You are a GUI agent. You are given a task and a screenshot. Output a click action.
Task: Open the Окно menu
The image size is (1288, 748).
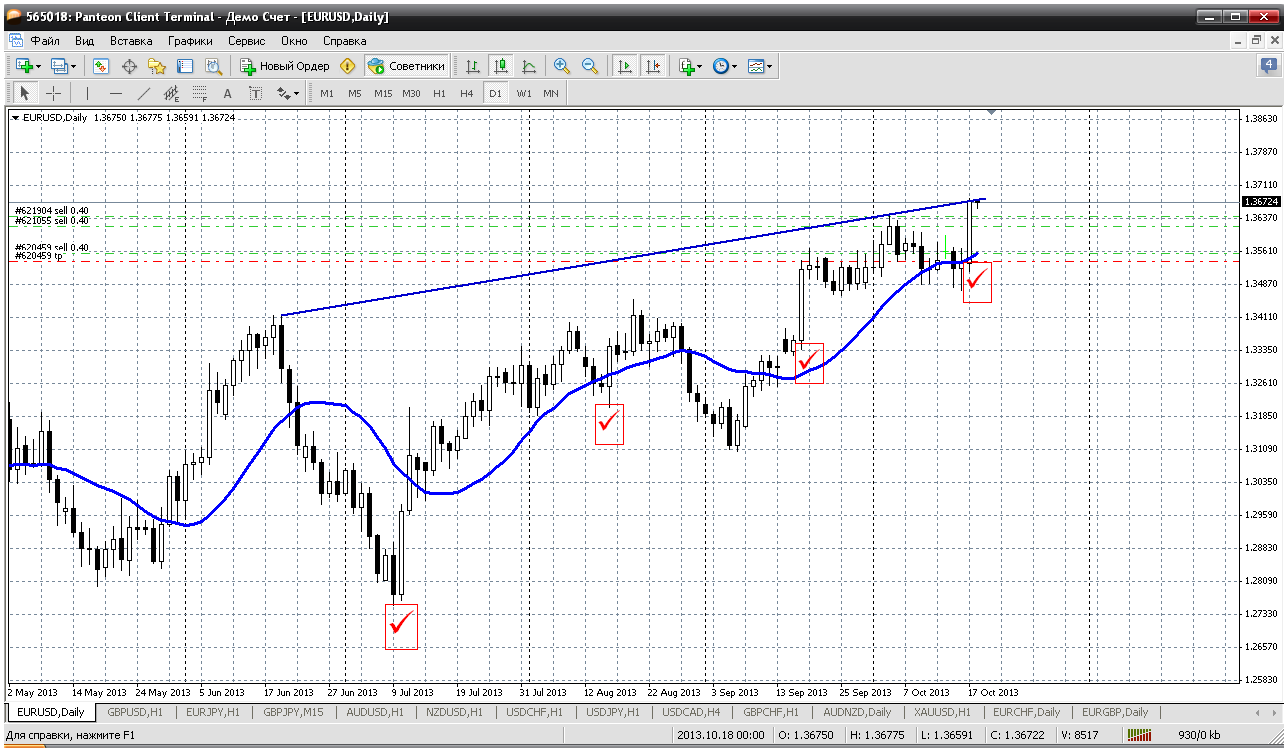coord(294,41)
